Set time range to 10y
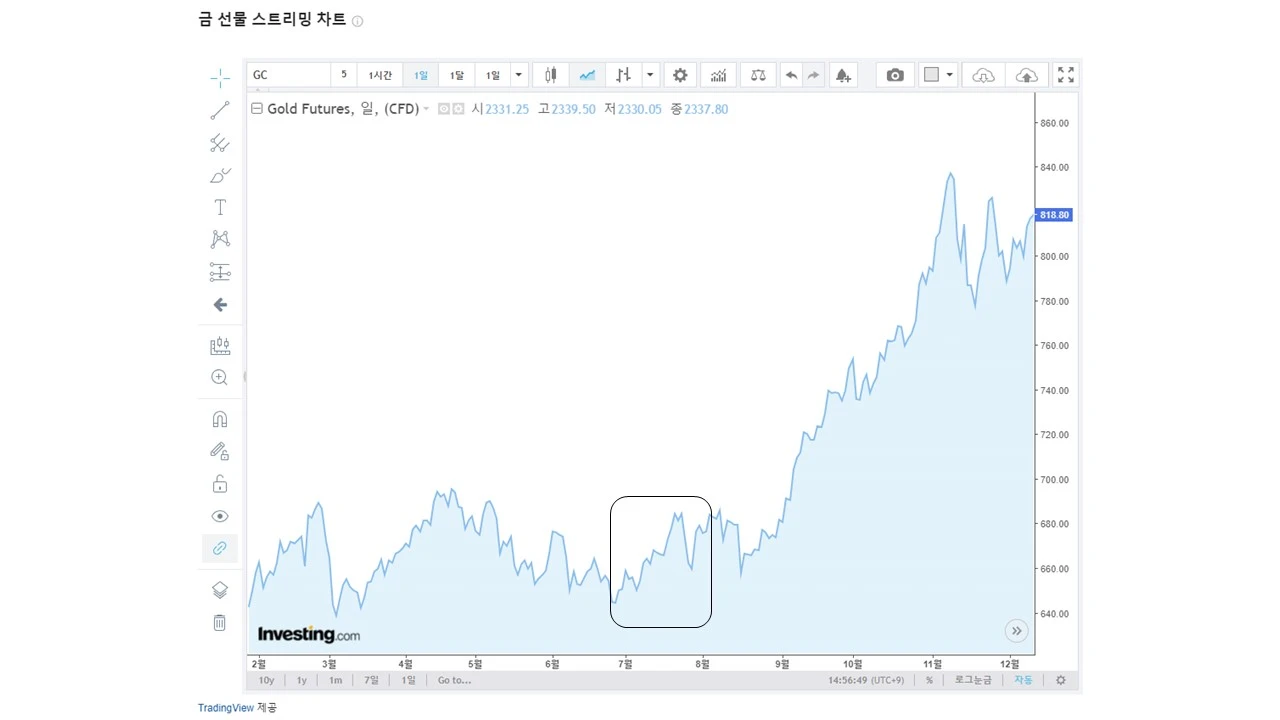1280x720 pixels. point(266,680)
